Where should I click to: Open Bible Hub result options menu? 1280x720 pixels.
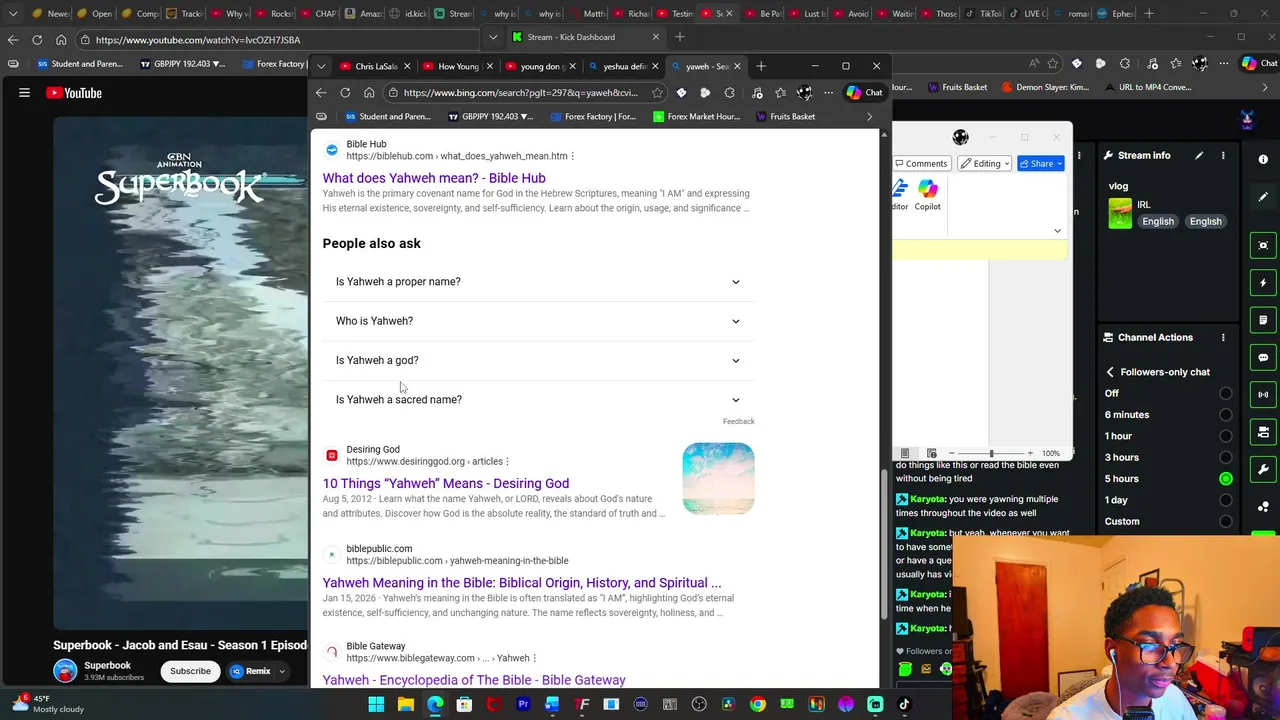click(572, 156)
